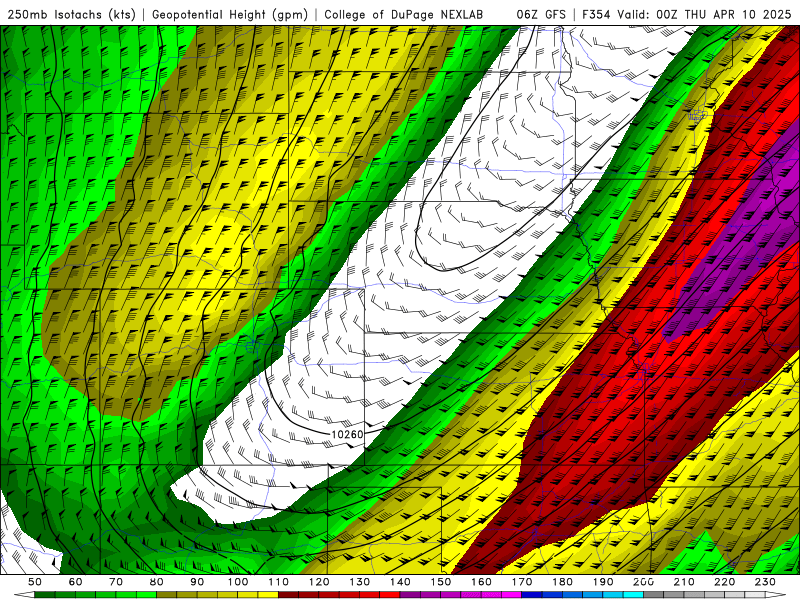800x600 pixels.
Task: Click the '250mb Isotachs (kts)' title text
Action: click(x=71, y=14)
